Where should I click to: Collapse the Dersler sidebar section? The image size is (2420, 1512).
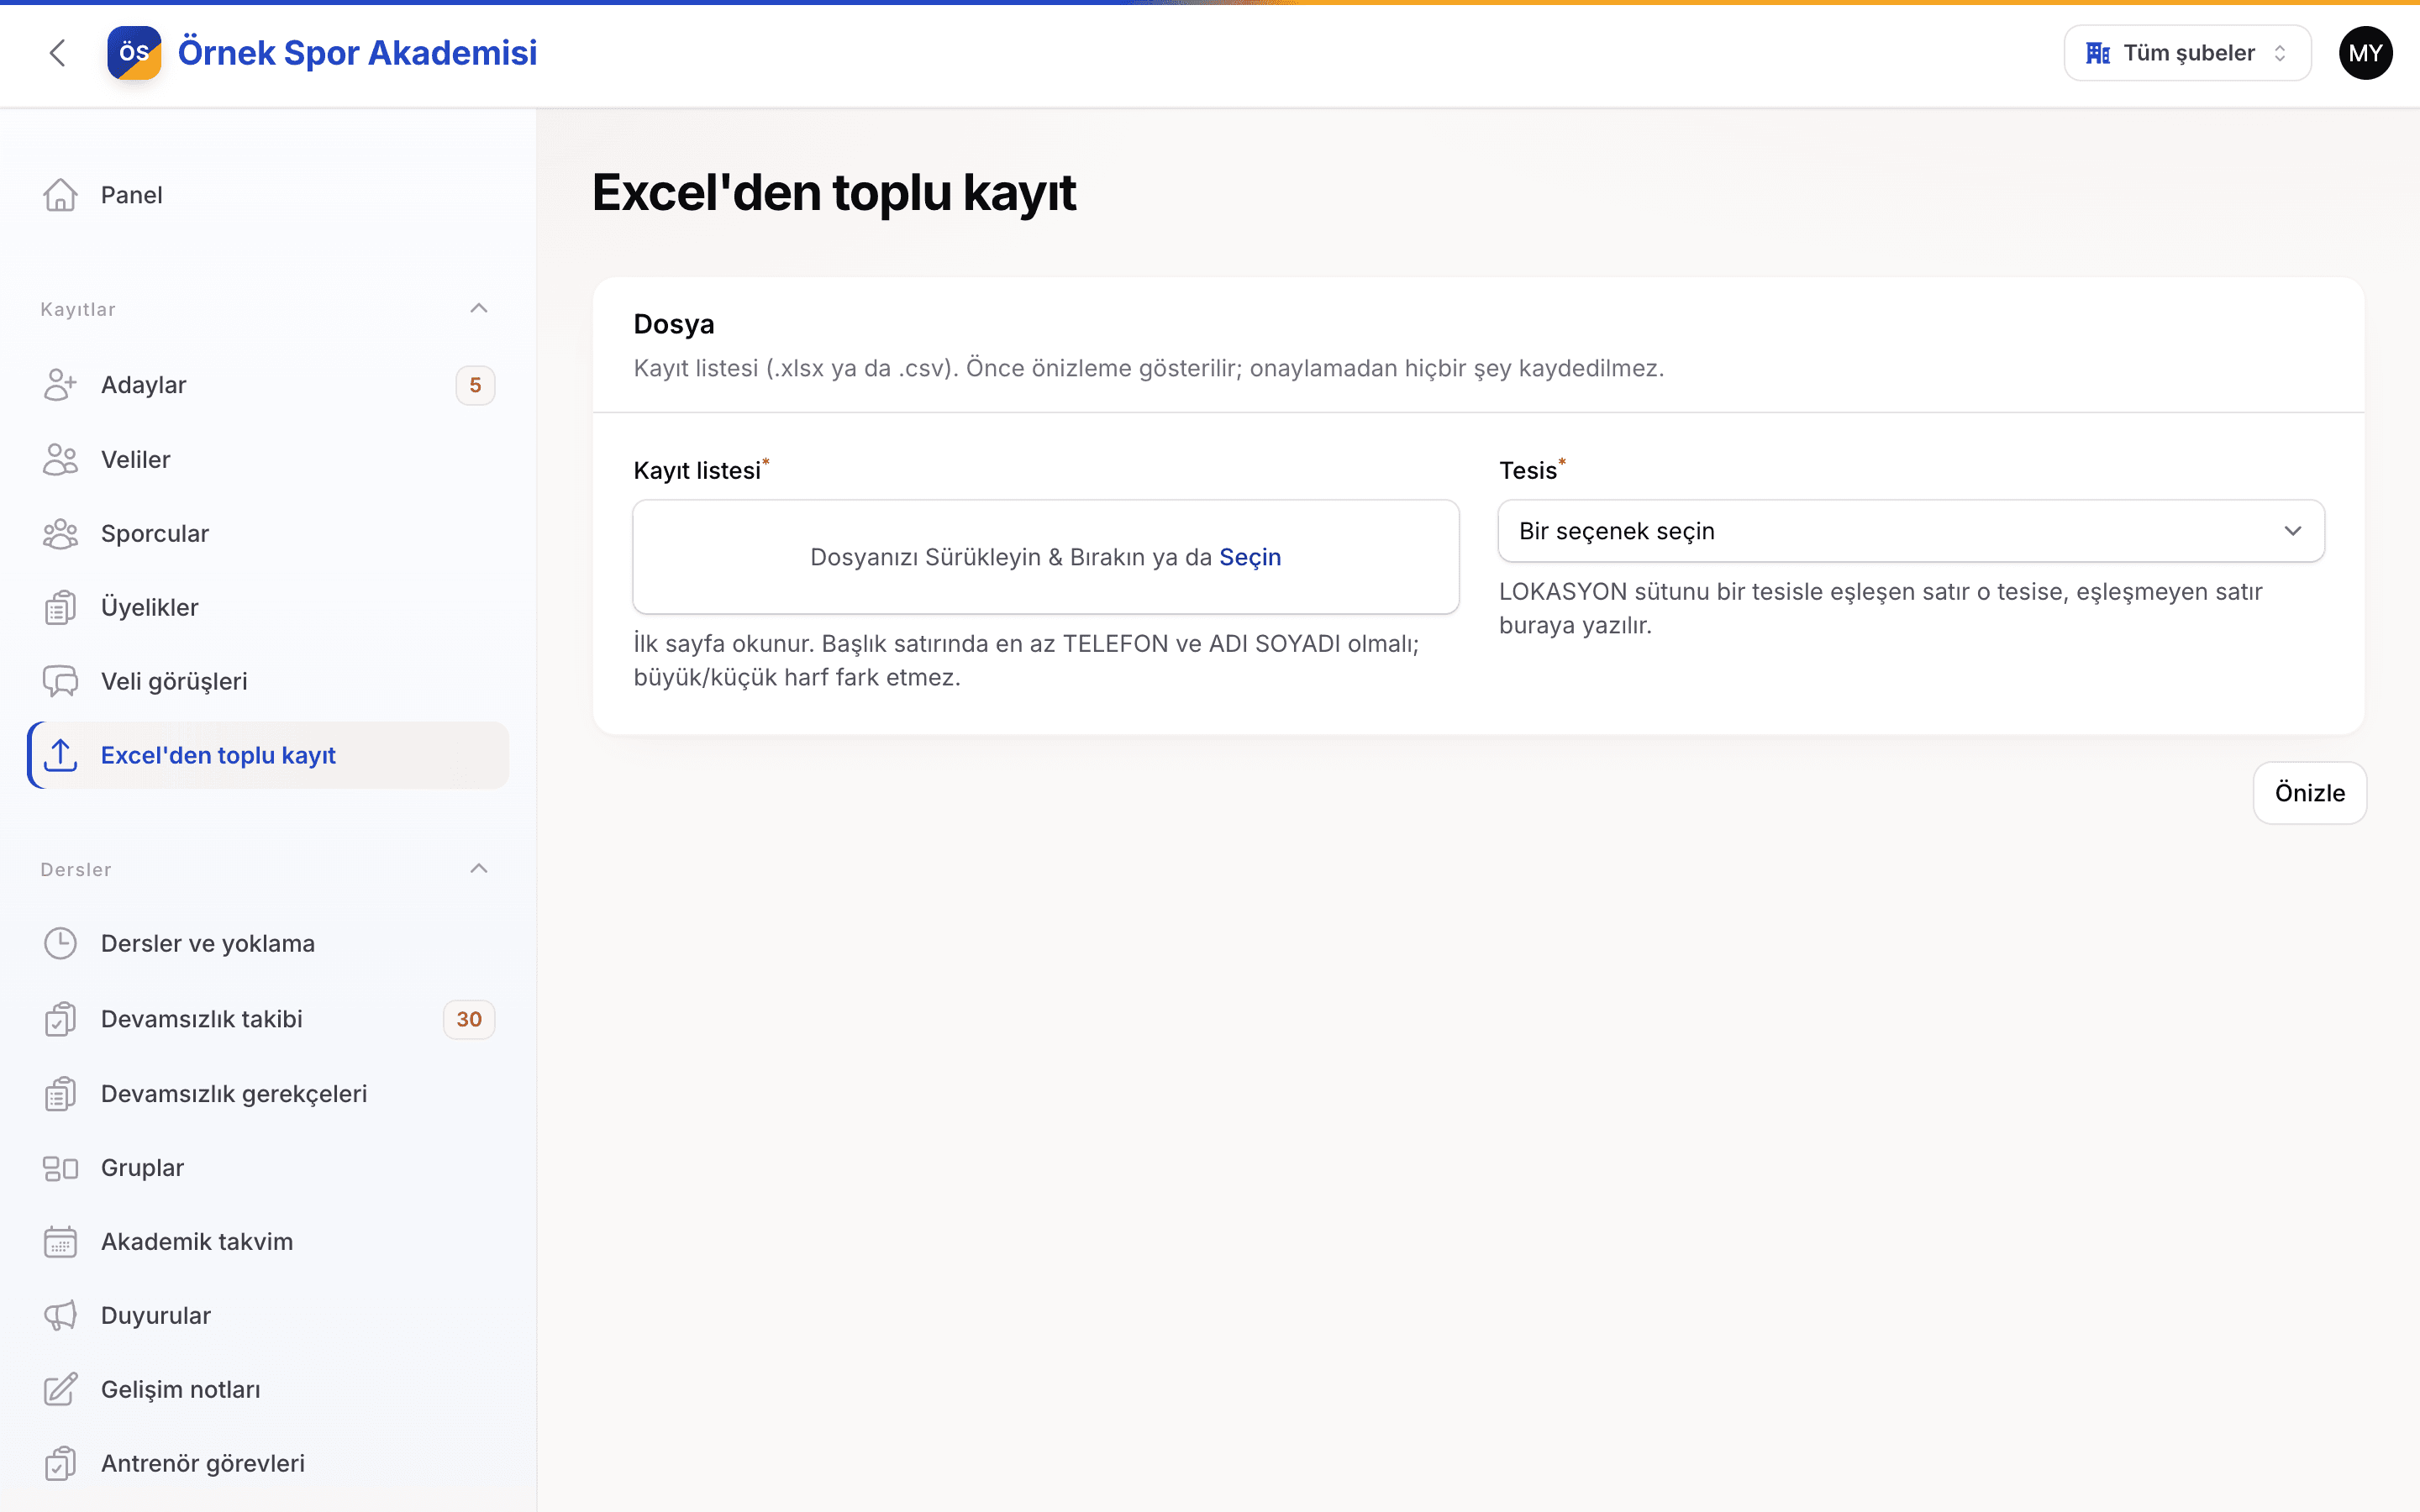coord(479,868)
